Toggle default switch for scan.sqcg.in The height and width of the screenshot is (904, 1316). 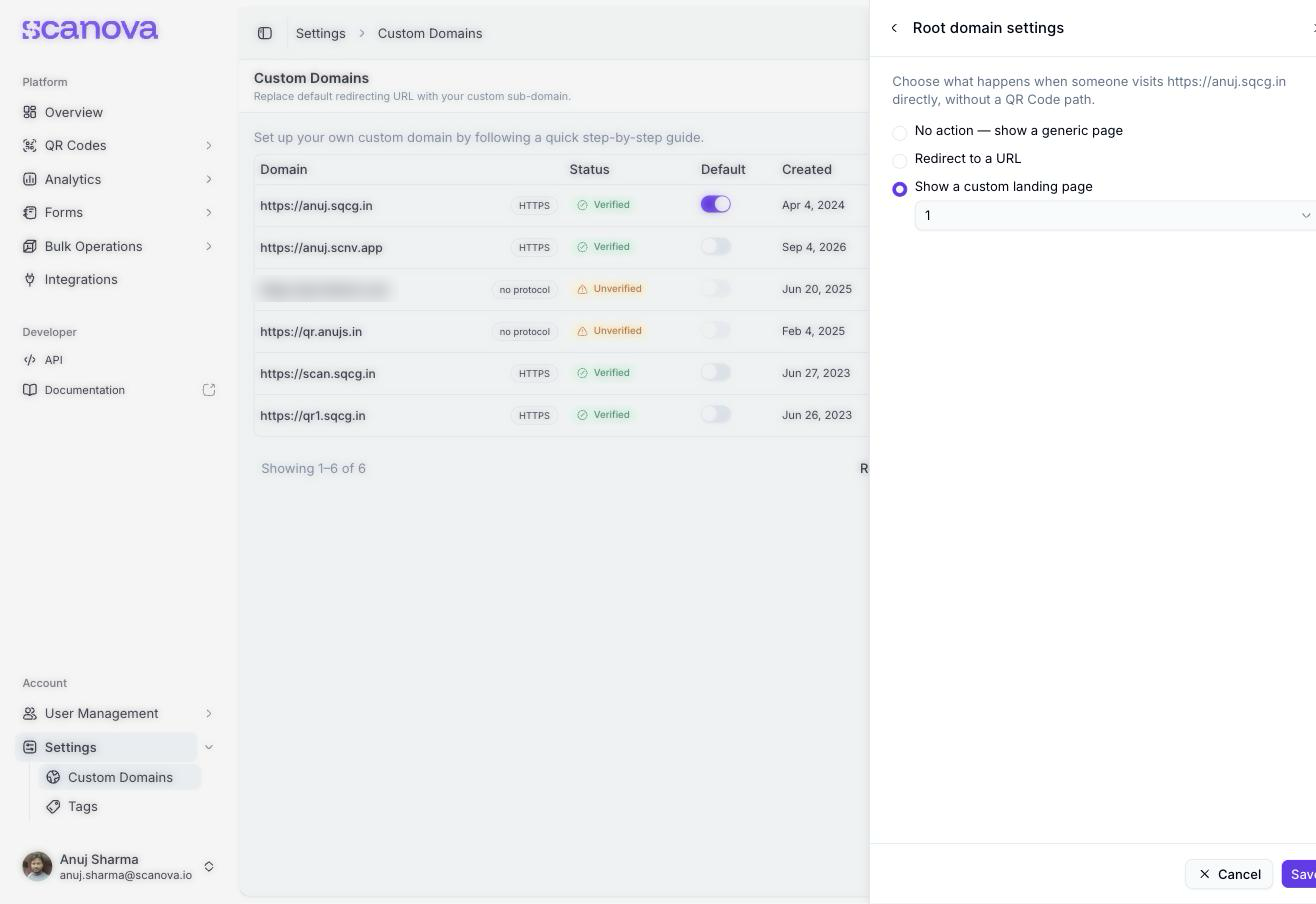click(x=716, y=372)
